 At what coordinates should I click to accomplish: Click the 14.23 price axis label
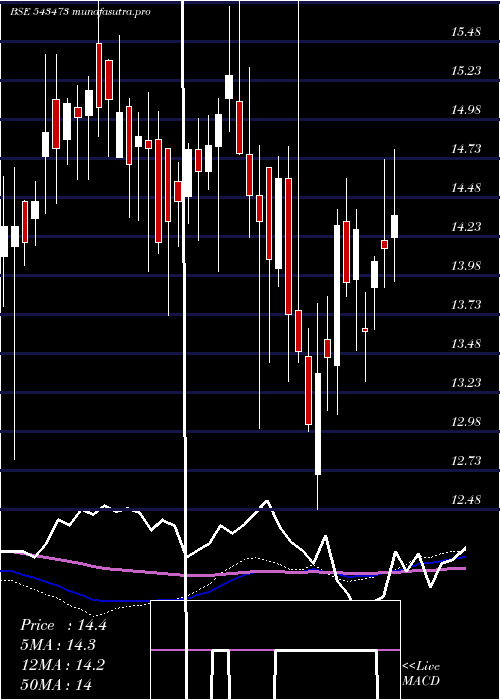click(x=466, y=227)
